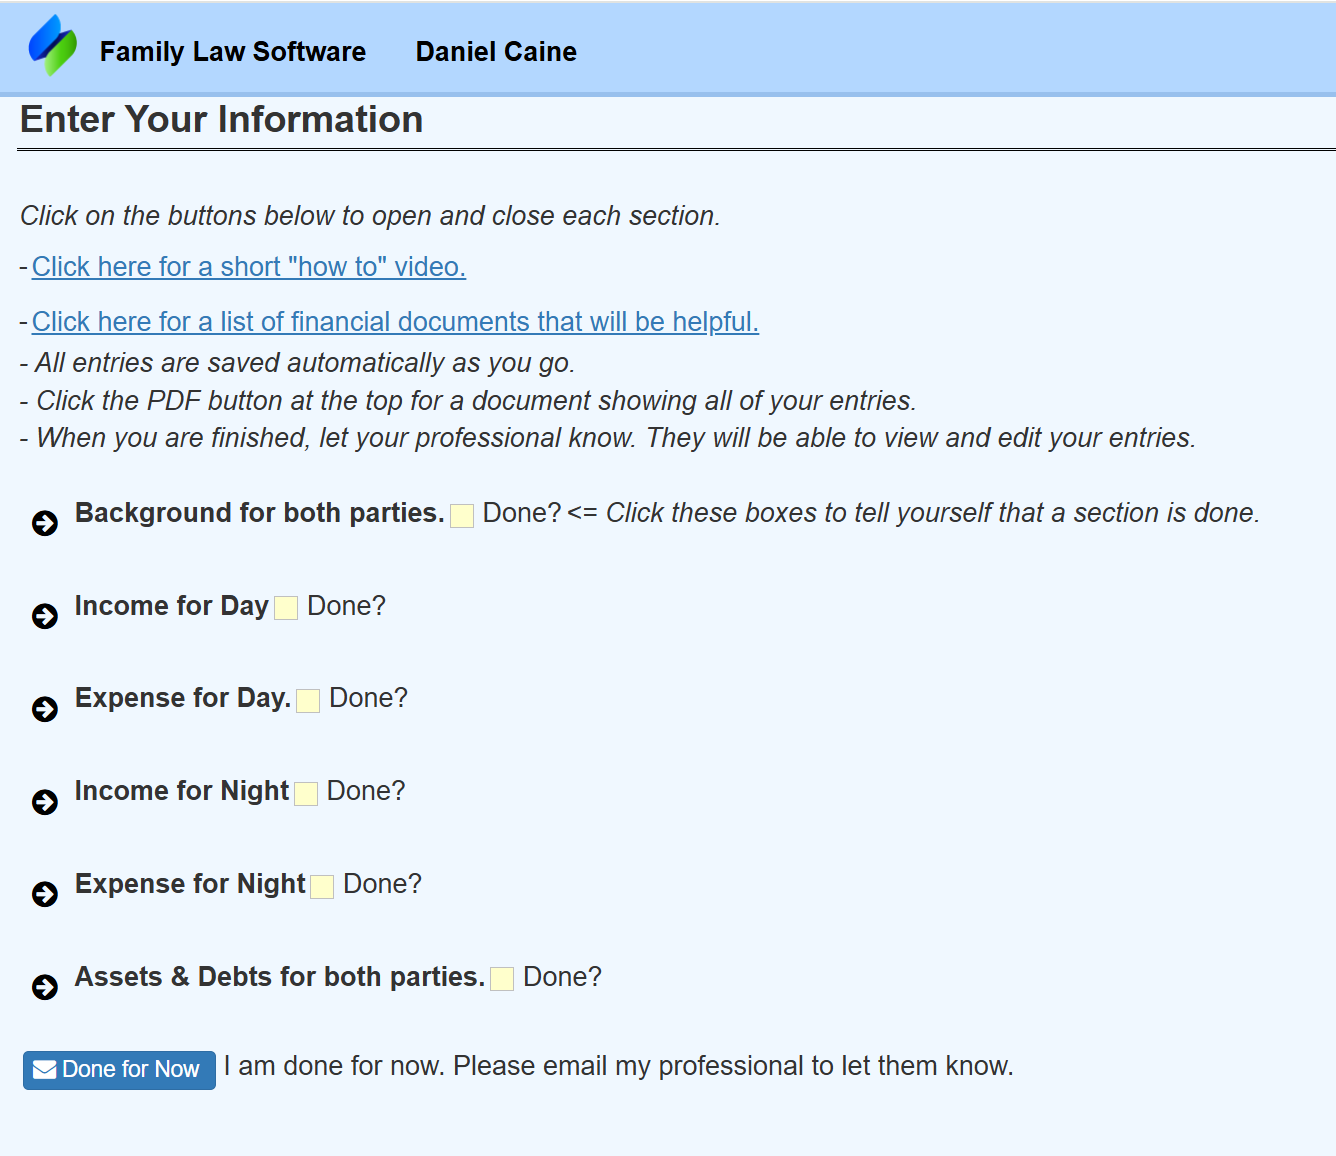Check the Expense for Night Done box
This screenshot has height=1156, width=1336.
click(321, 886)
